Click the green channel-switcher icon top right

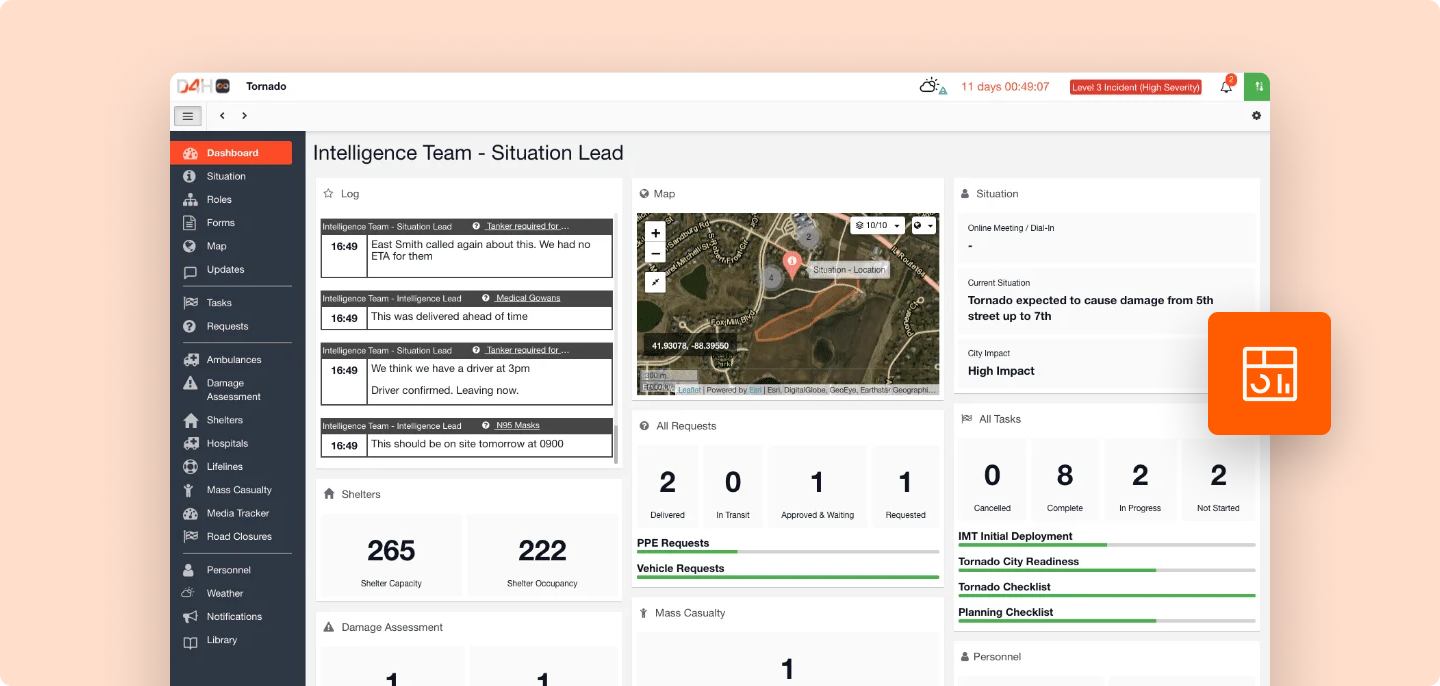coord(1257,86)
